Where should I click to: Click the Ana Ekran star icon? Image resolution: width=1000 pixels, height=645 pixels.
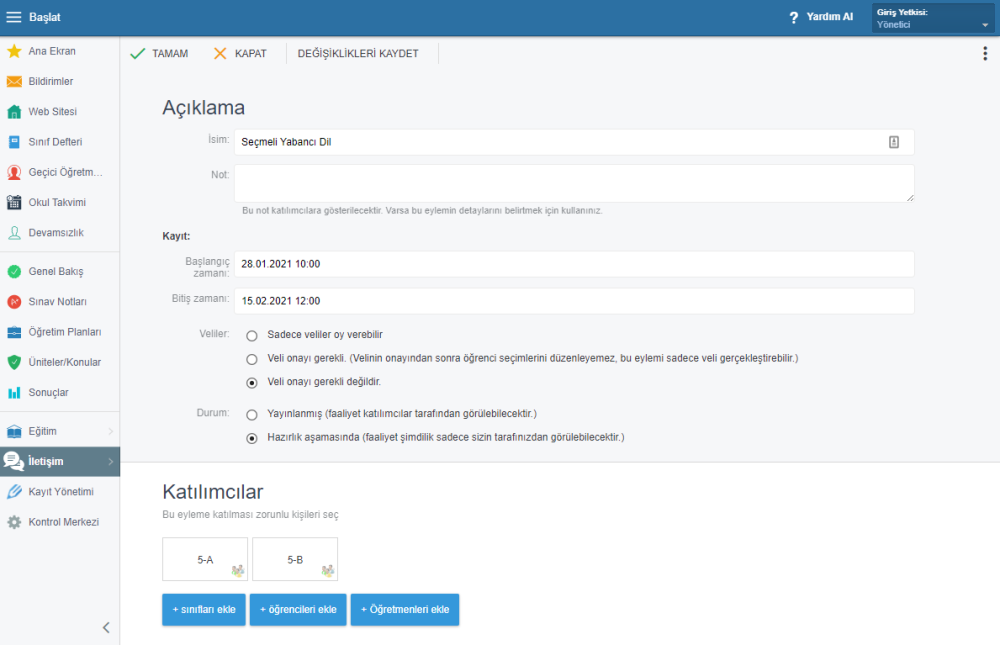pos(14,51)
